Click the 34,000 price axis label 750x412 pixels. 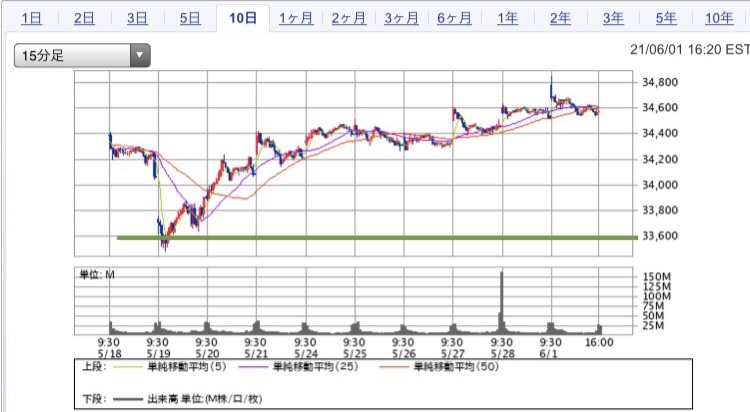pyautogui.click(x=660, y=185)
